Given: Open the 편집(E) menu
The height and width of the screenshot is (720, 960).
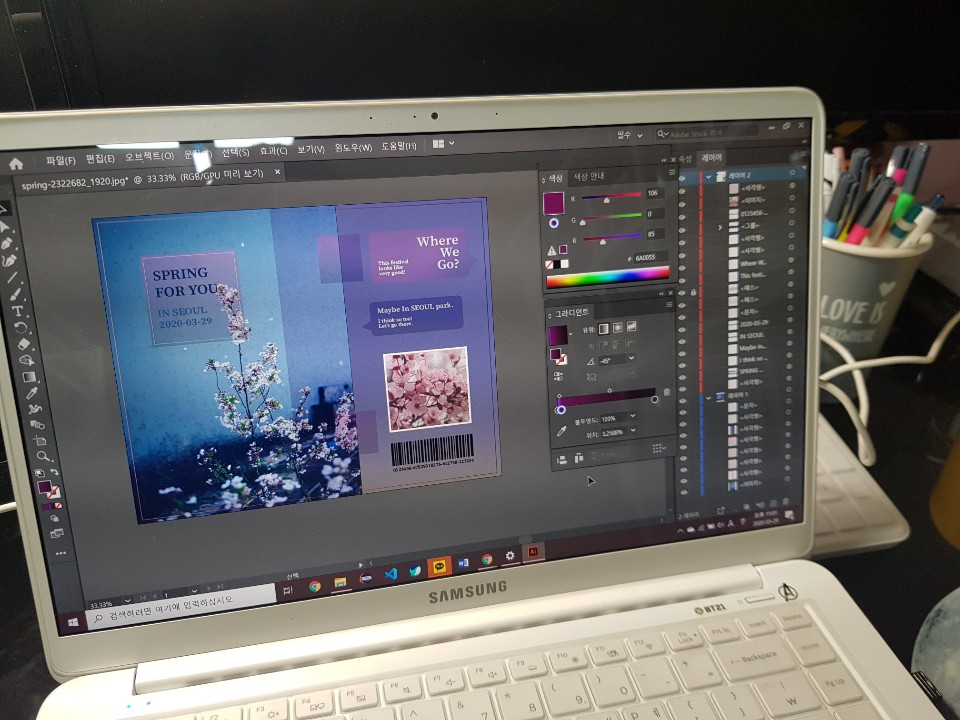Looking at the screenshot, I should pos(100,159).
